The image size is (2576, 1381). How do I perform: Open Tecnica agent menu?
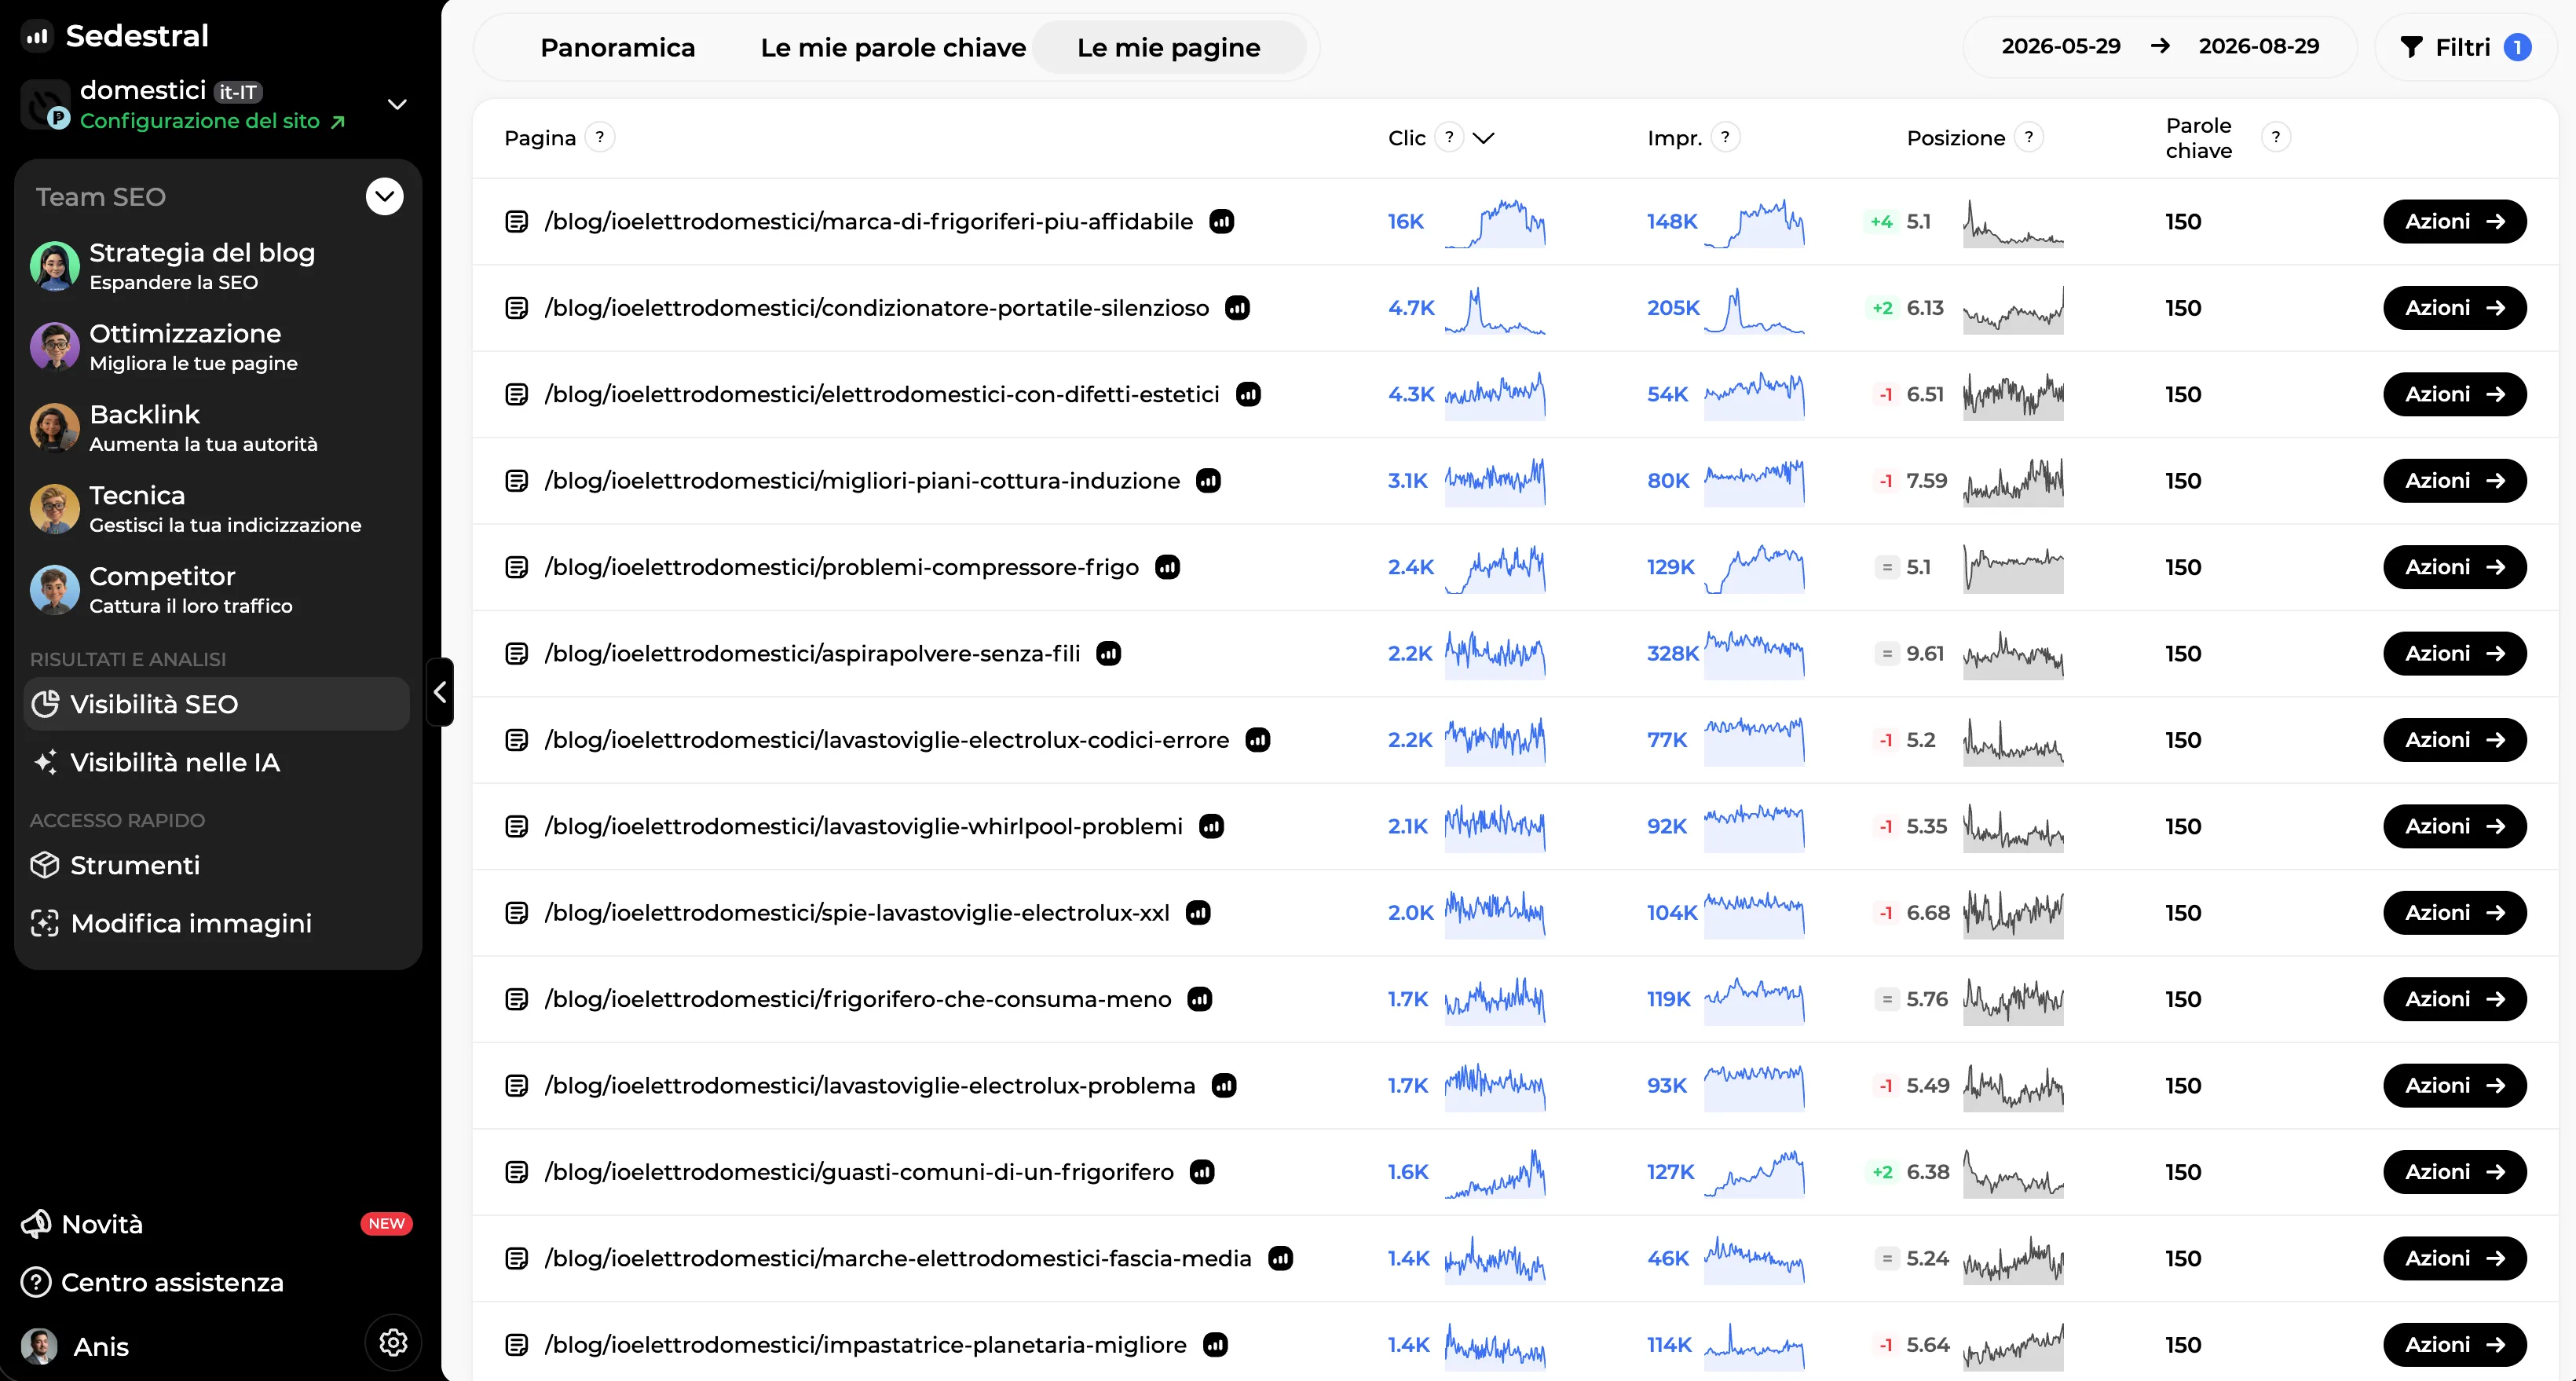pos(217,509)
